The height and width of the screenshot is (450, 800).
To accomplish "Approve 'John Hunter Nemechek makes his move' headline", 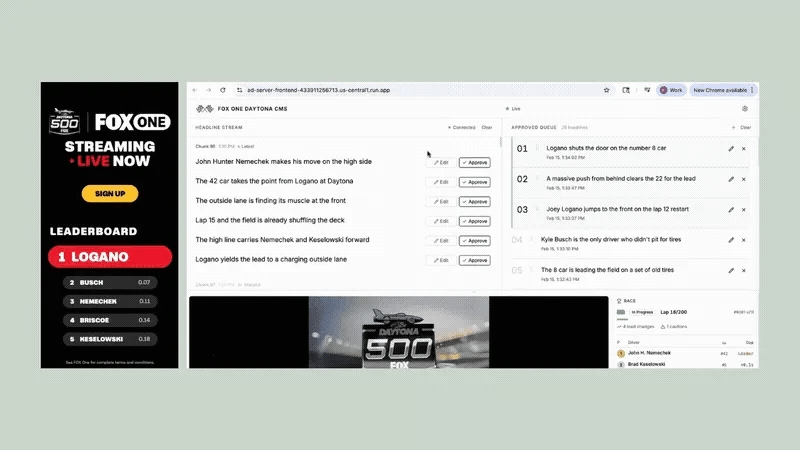I will click(x=474, y=162).
